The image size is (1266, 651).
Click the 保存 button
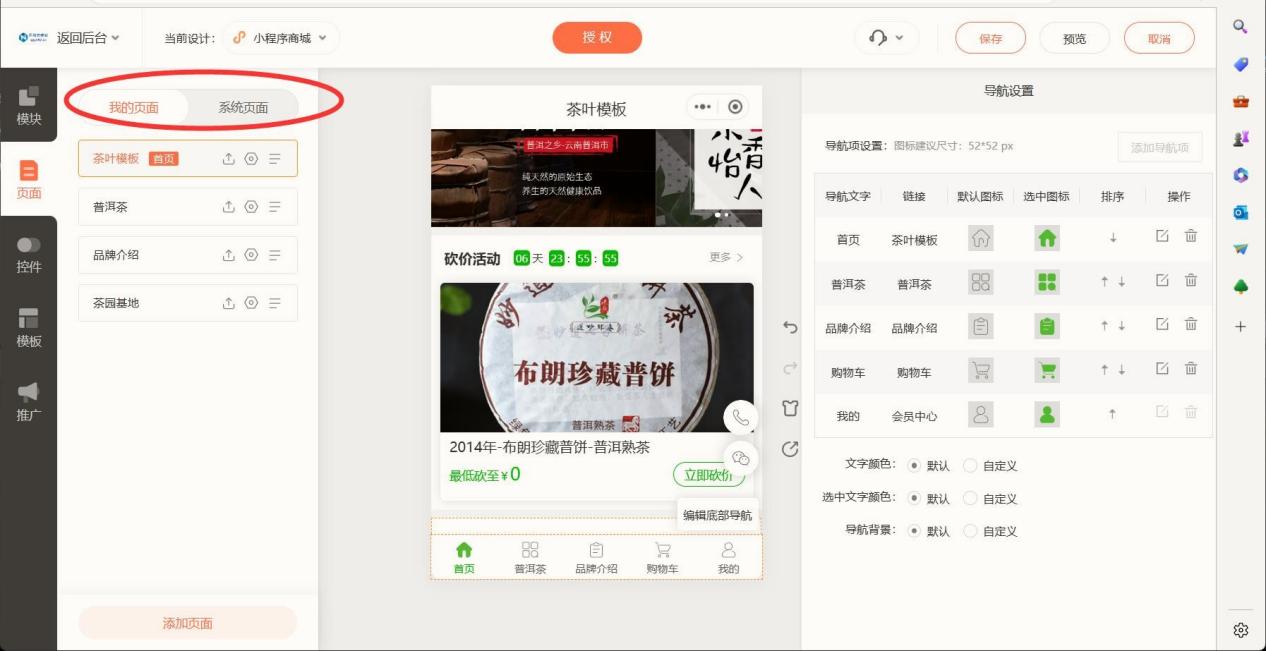tap(990, 38)
